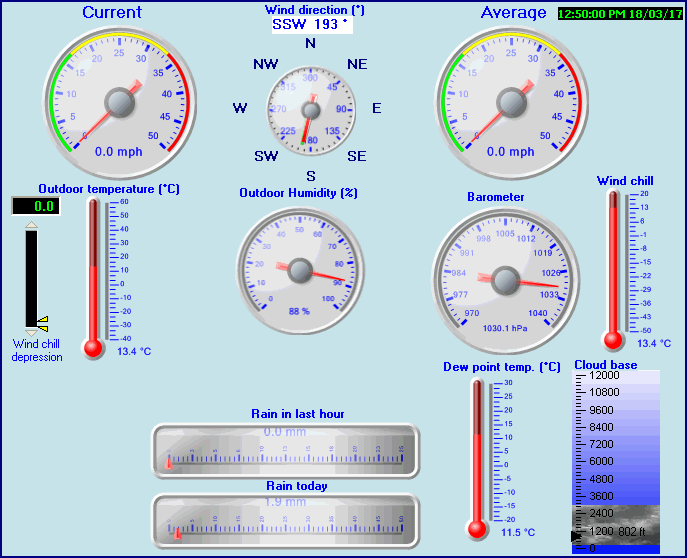
Task: Click the 0.0 mph value on Current gauge
Action: (x=119, y=152)
